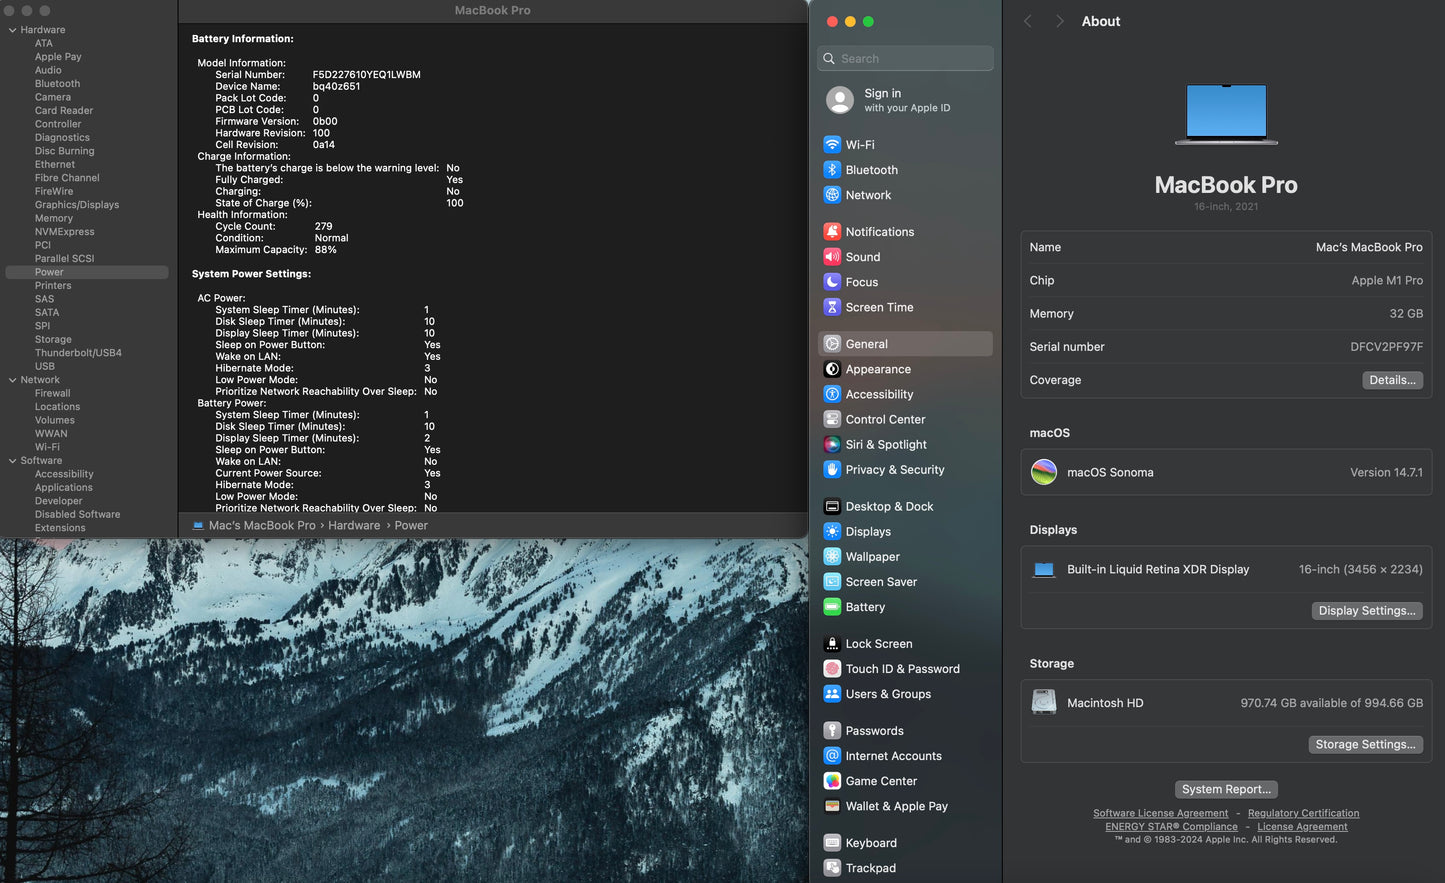Select Bluetooth in System Information sidebar

point(57,84)
